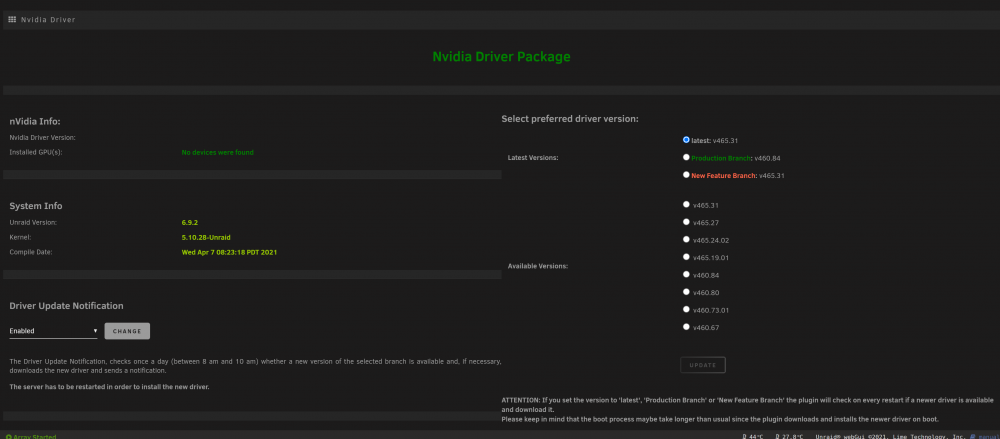Click the 'Kernel:' label
Viewport: 1000px width, 439px height.
click(x=20, y=237)
